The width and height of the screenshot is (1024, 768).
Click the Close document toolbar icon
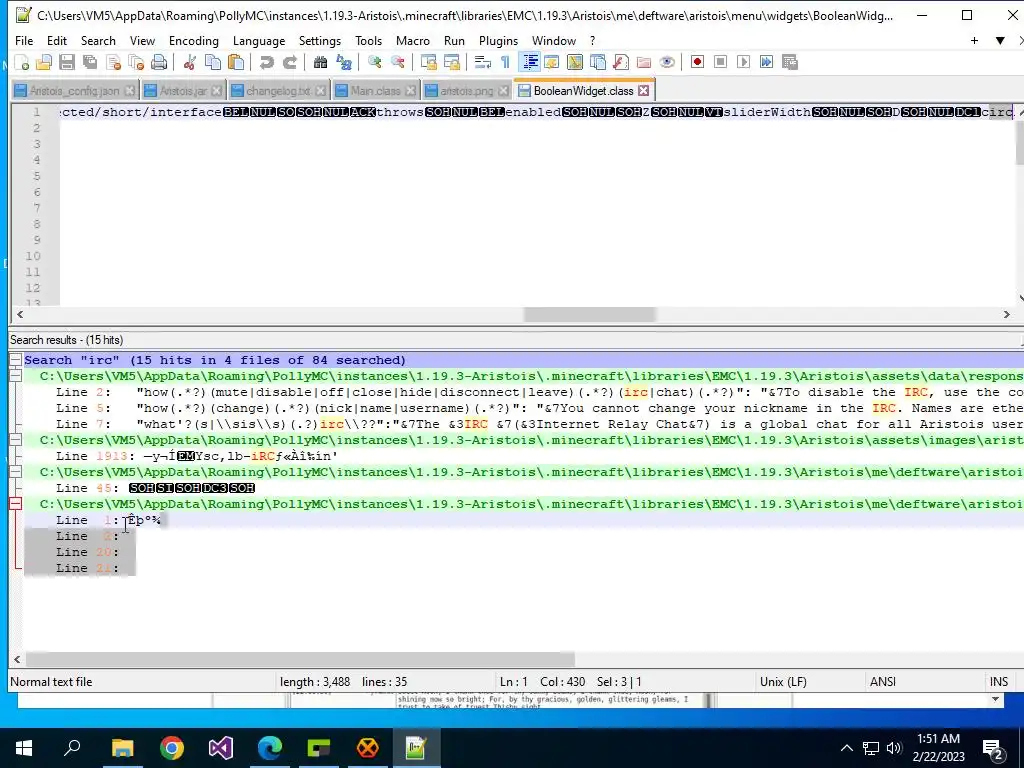pos(113,63)
